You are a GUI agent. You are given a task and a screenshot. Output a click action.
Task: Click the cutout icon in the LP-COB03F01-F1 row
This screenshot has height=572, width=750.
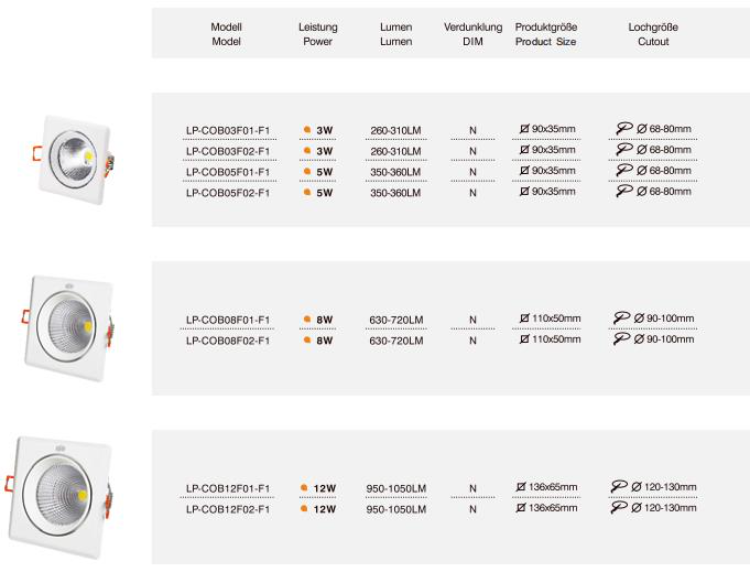pyautogui.click(x=625, y=129)
